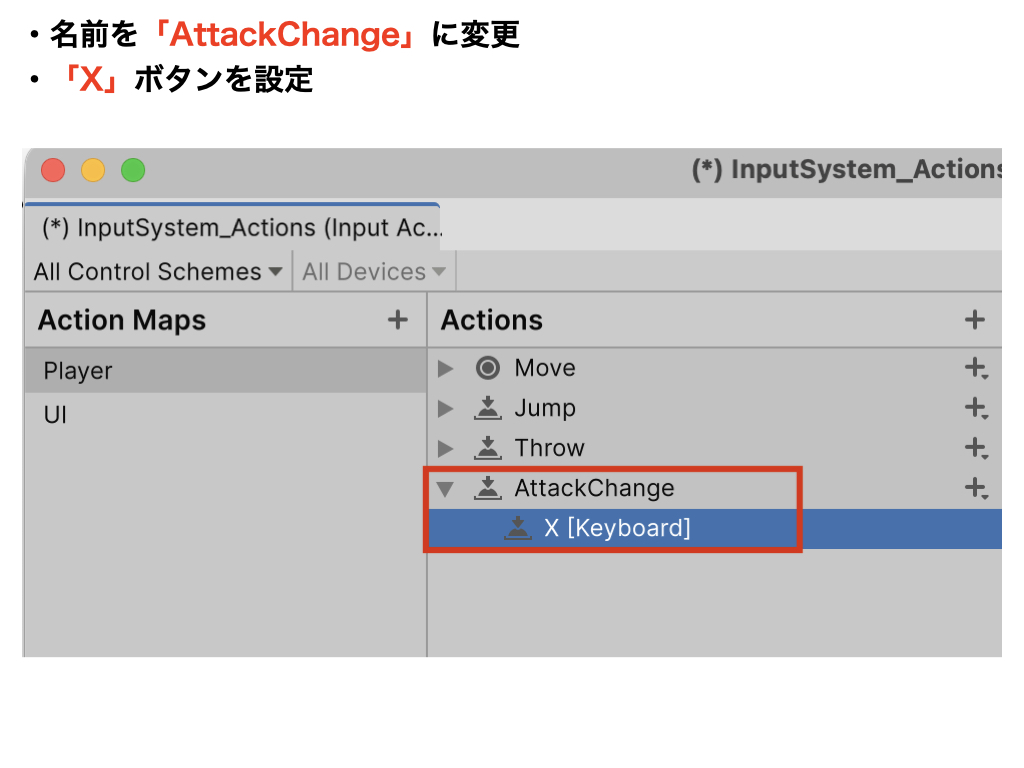Select the Player action map
The height and width of the screenshot is (768, 1024).
coord(225,371)
